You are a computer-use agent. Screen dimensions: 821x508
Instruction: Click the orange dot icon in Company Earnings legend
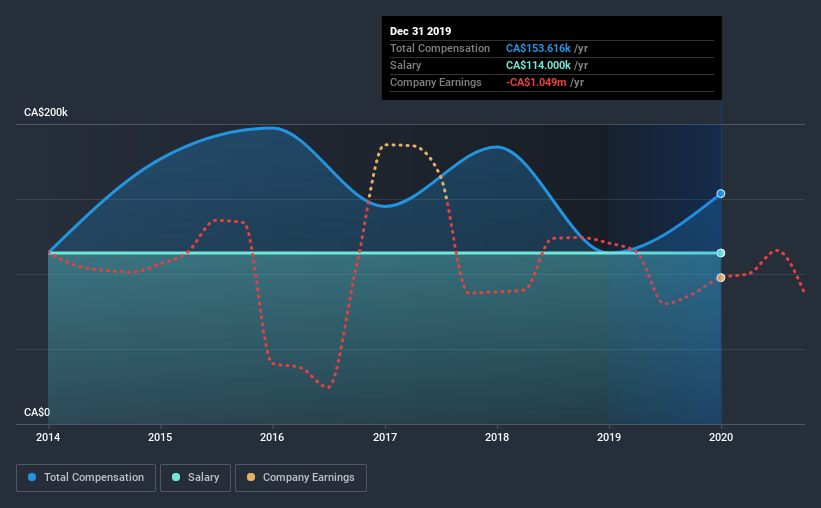coord(251,477)
